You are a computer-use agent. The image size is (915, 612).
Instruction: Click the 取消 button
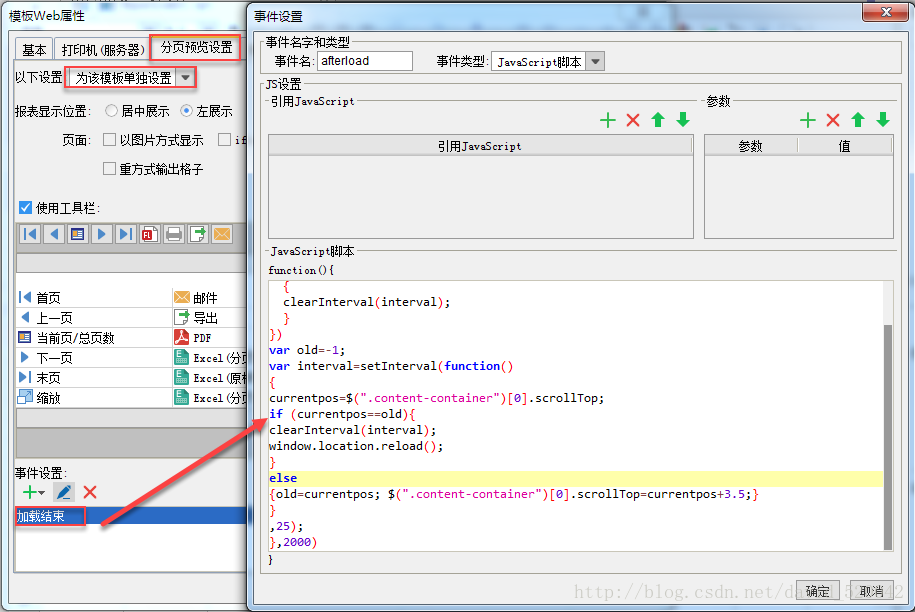click(872, 591)
